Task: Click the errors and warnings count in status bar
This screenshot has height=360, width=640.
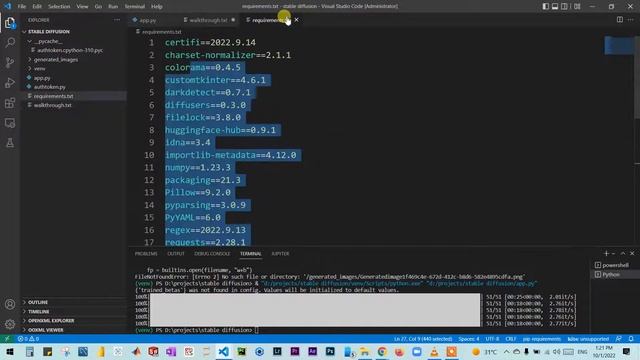Action: coord(28,339)
